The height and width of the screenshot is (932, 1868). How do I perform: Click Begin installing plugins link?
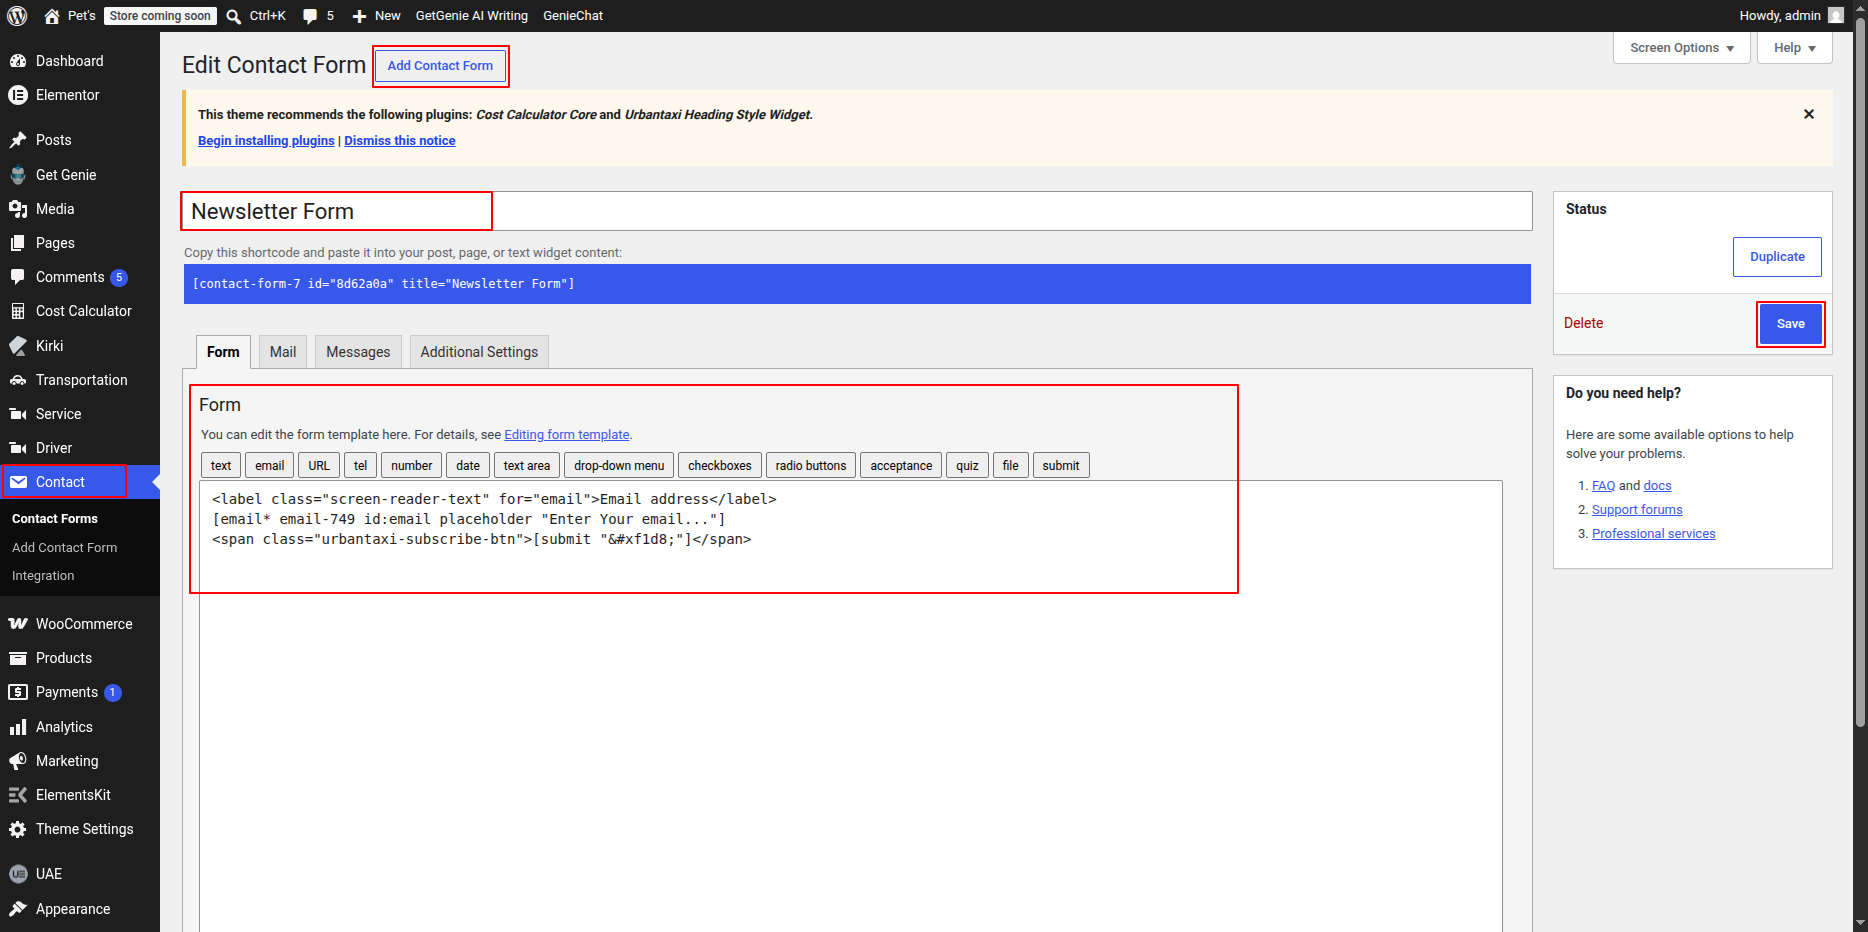(x=266, y=141)
